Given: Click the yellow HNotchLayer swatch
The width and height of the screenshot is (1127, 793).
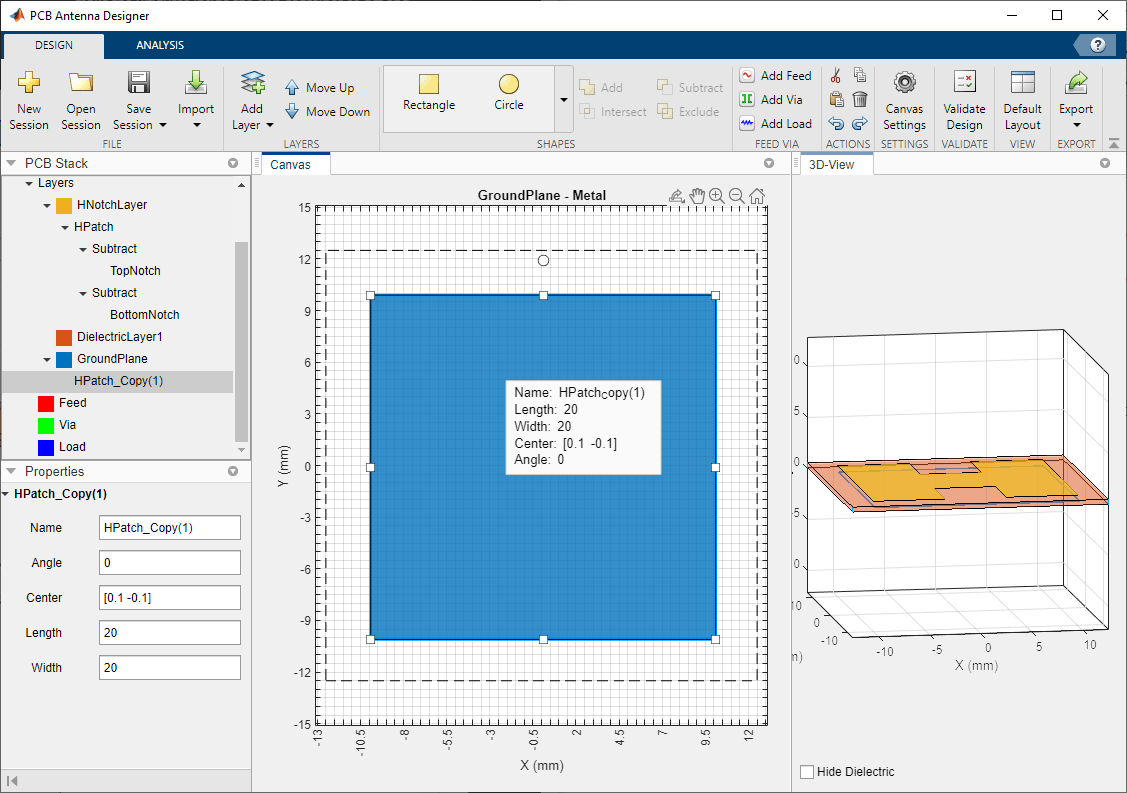Looking at the screenshot, I should click(64, 206).
